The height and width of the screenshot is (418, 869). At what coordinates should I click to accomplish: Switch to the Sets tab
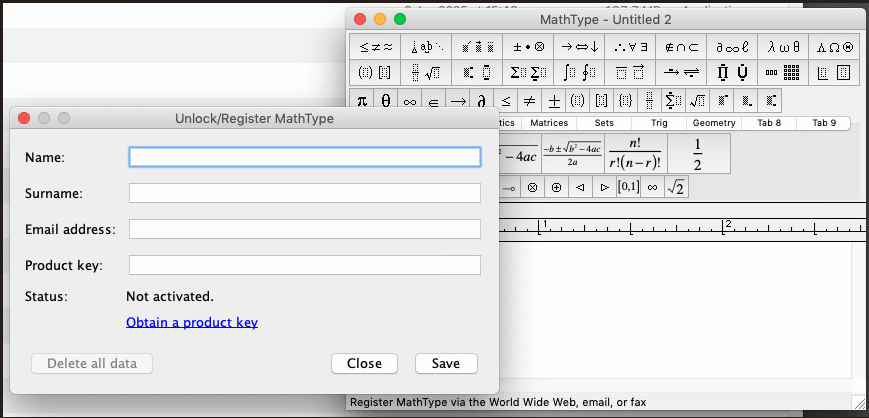(604, 123)
